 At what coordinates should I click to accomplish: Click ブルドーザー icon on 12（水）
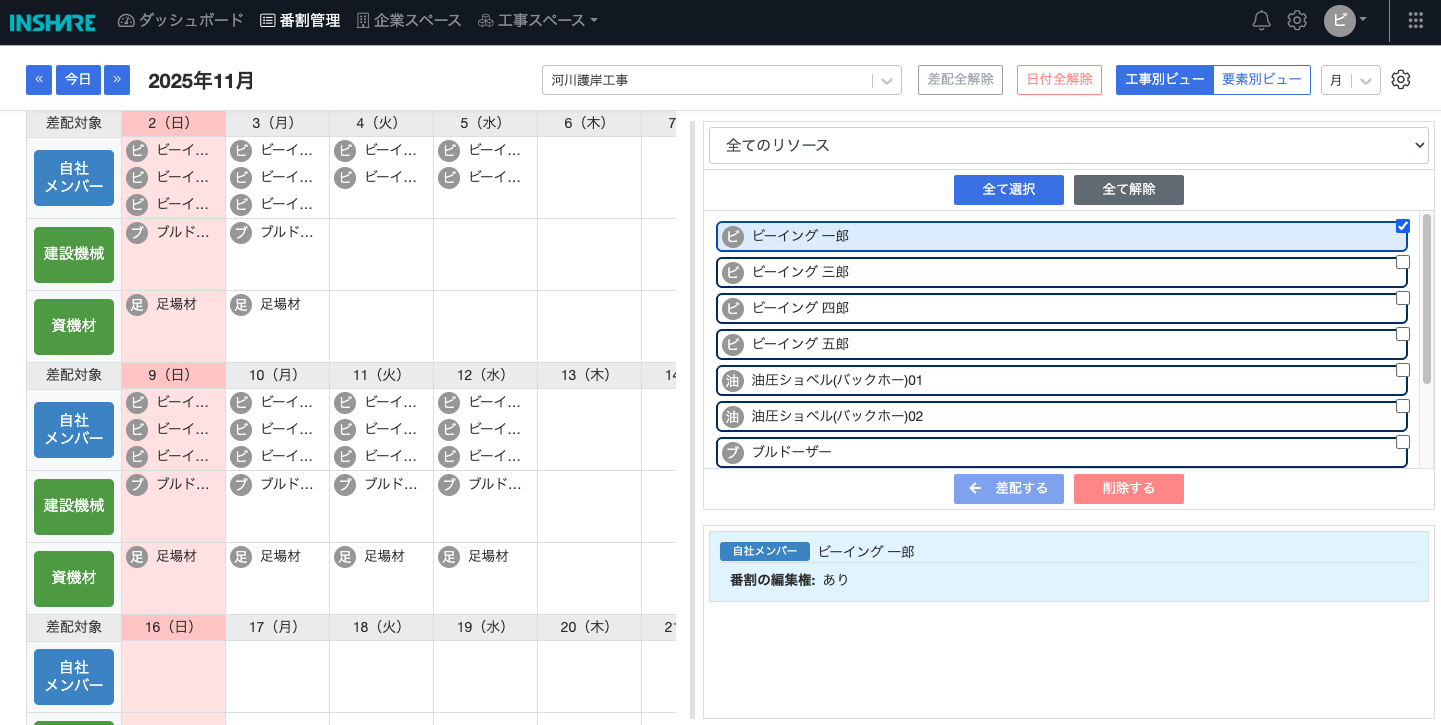pyautogui.click(x=449, y=485)
